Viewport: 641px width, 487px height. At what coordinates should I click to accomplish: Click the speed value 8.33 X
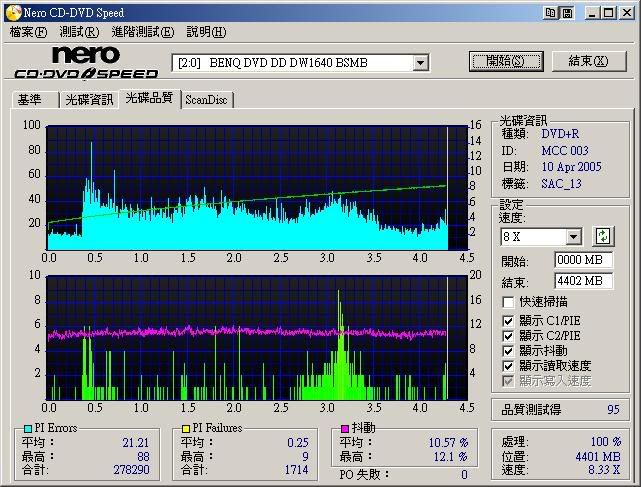click(x=604, y=469)
